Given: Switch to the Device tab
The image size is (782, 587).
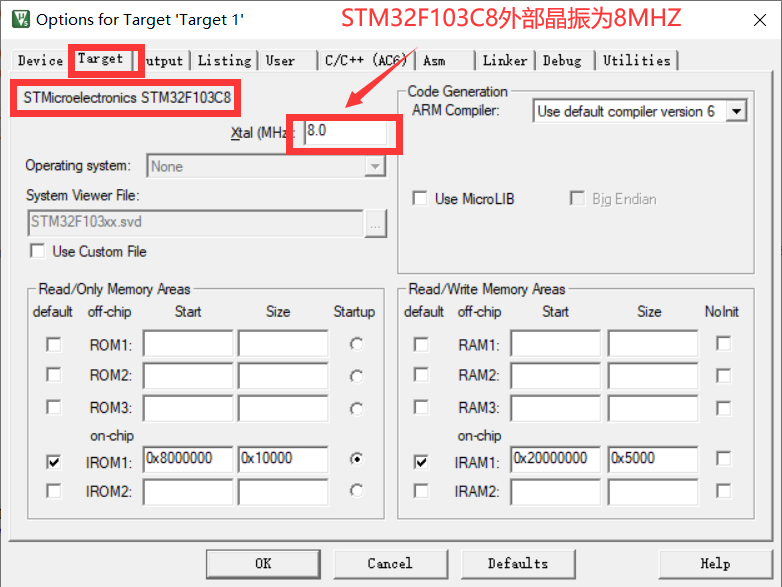Looking at the screenshot, I should pos(40,60).
